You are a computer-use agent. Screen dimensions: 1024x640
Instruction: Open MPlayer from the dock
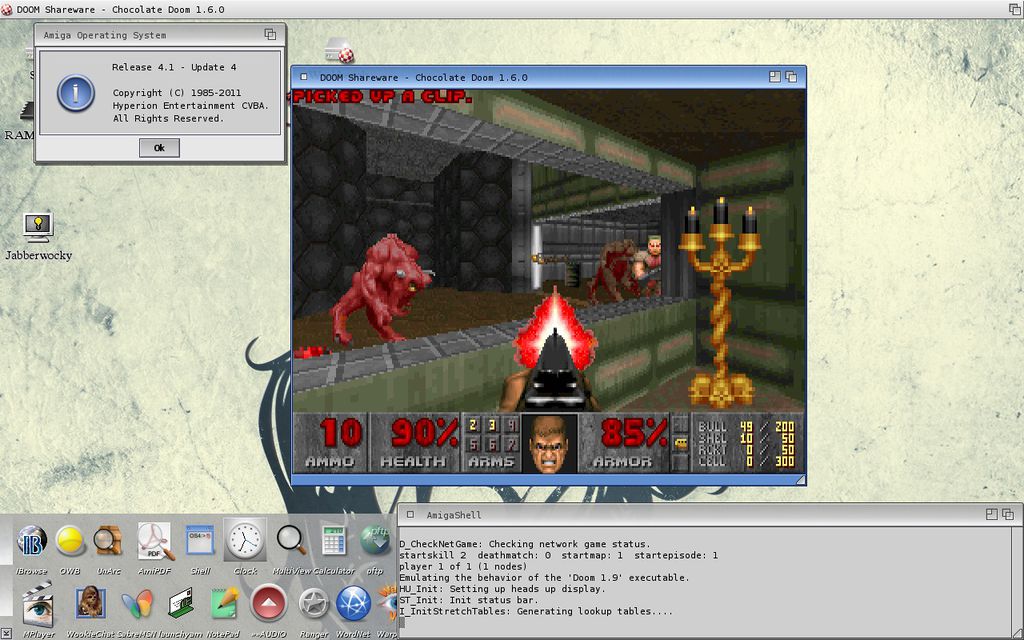(38, 606)
